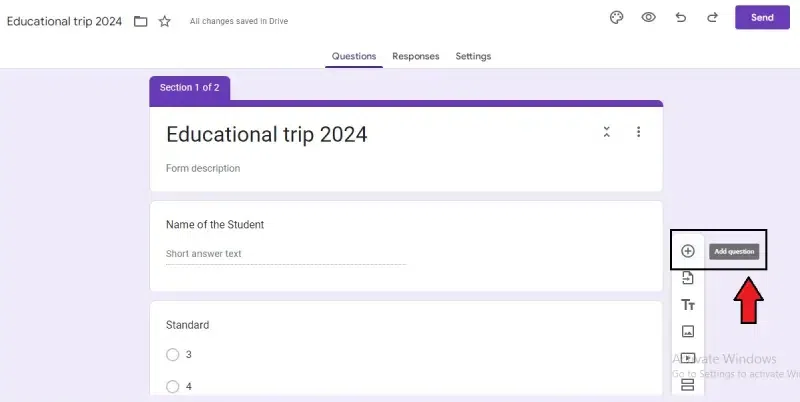Viewport: 800px width, 402px height.
Task: Add title and description icon
Action: tap(687, 305)
